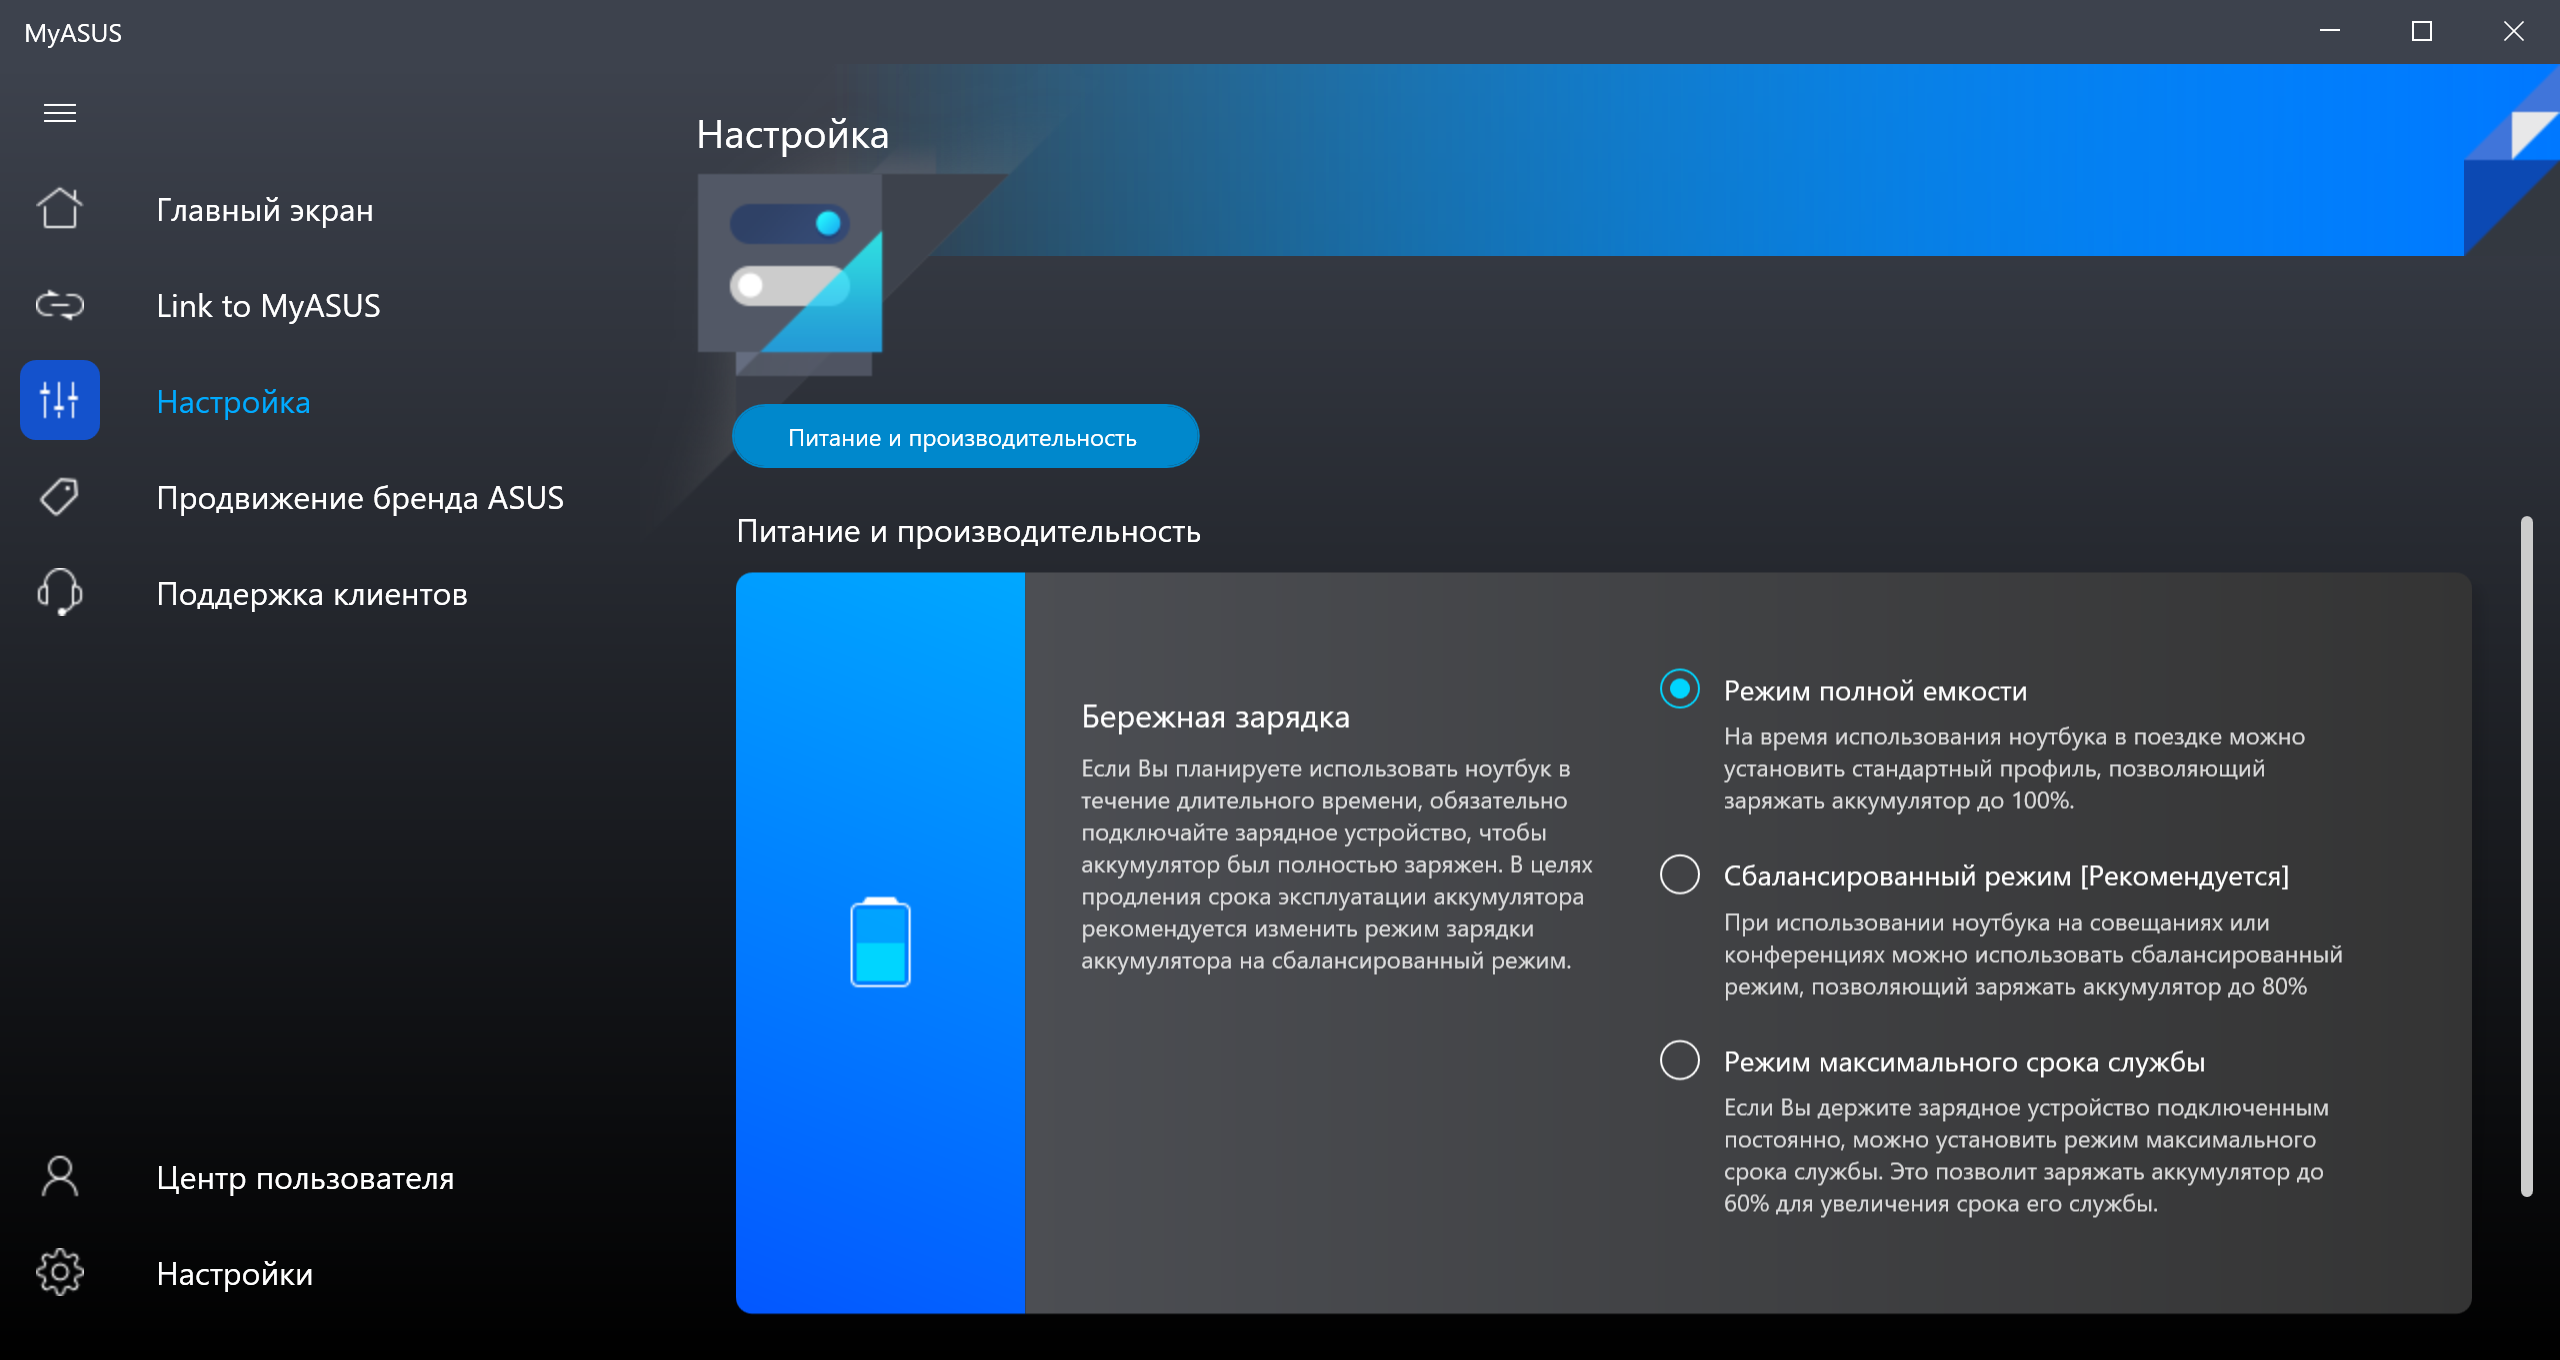
Task: Open Центр пользователя label
Action: (305, 1178)
